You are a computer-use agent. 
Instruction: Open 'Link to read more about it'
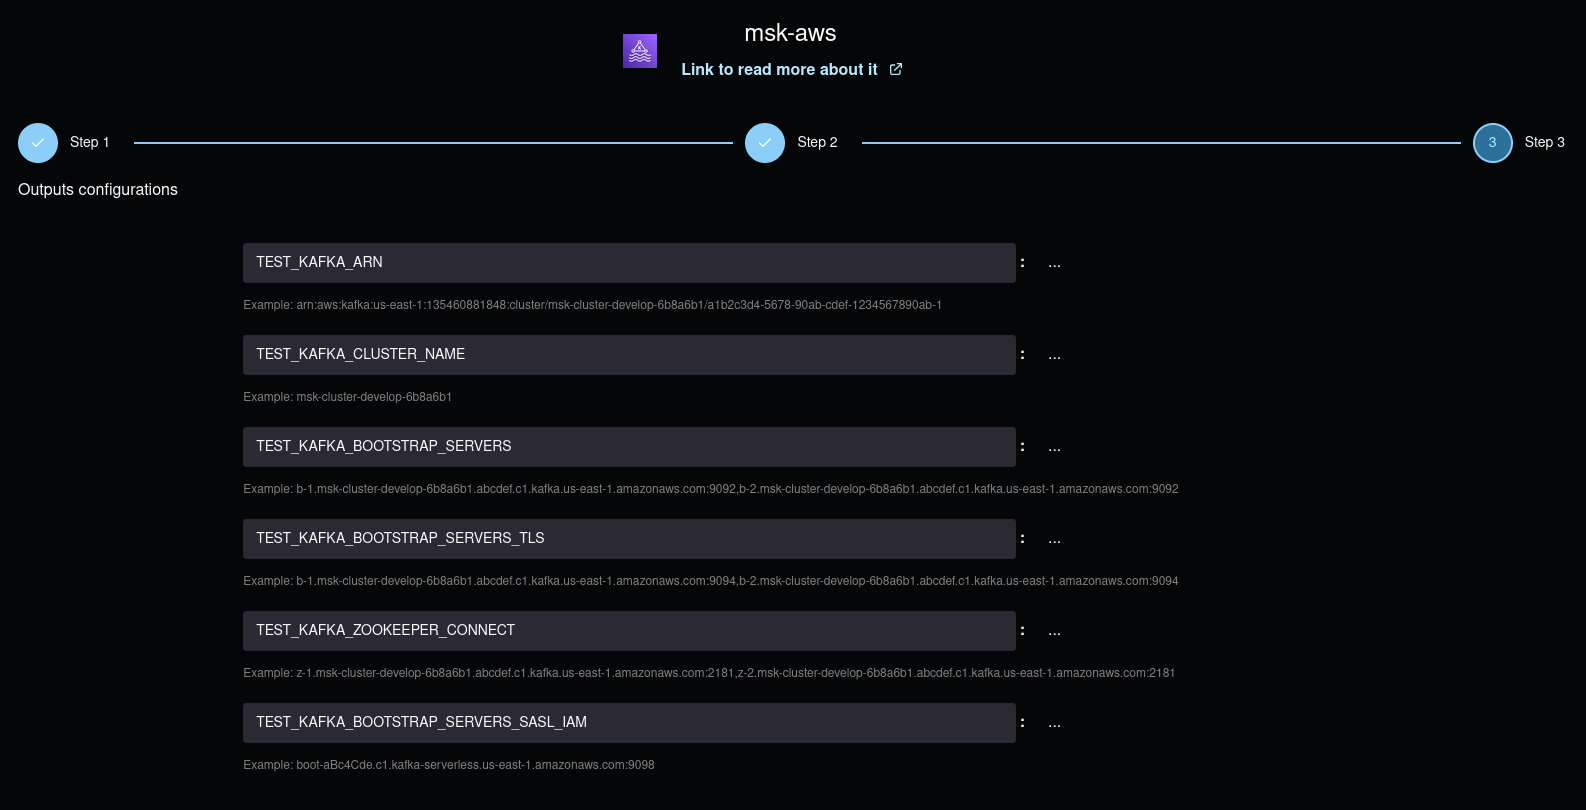coord(779,69)
